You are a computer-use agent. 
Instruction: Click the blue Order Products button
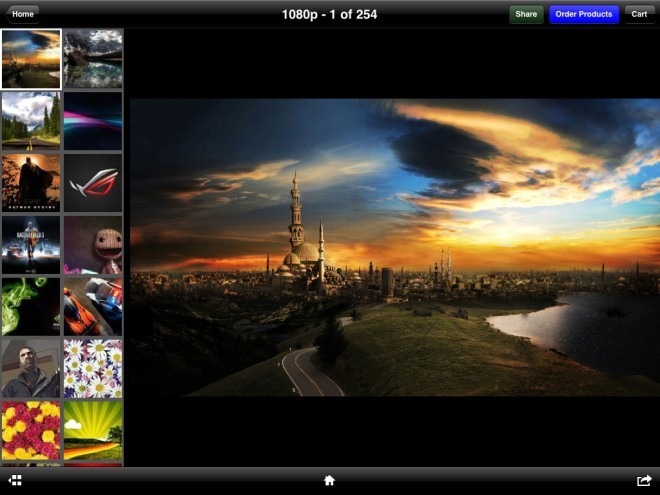point(584,14)
